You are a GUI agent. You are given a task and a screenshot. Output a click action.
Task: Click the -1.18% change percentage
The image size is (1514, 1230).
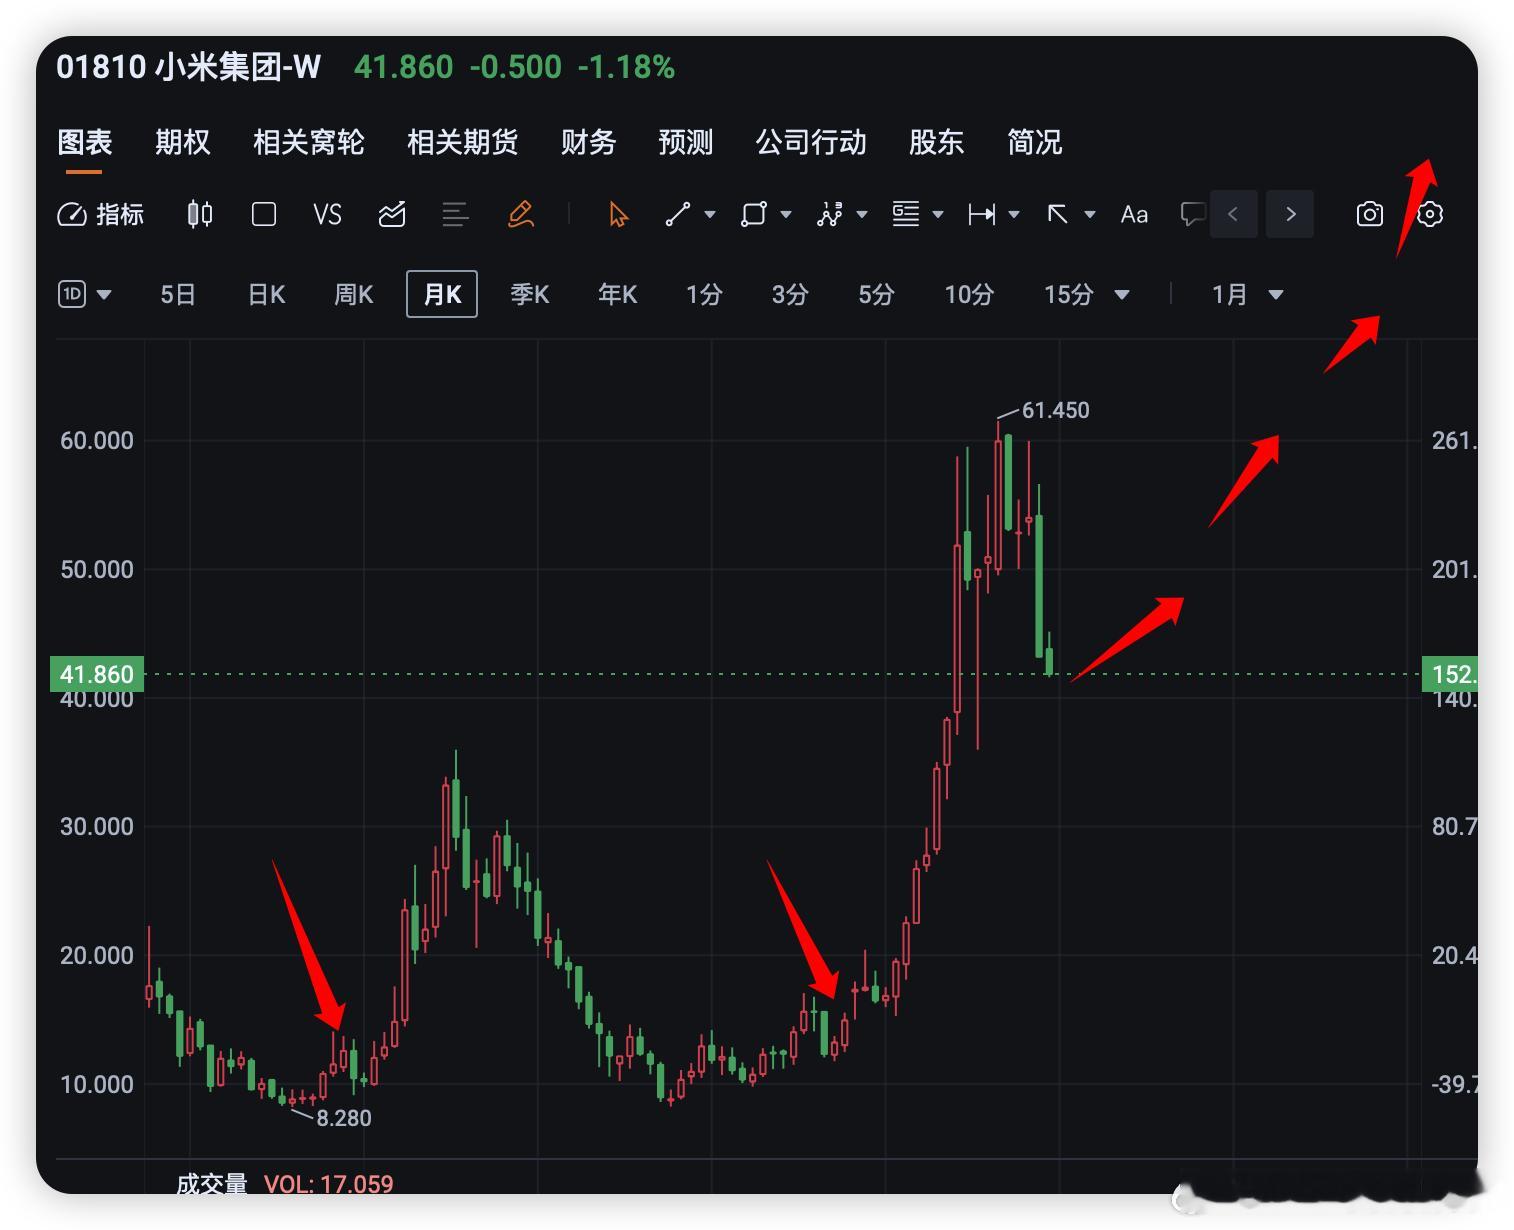(626, 67)
